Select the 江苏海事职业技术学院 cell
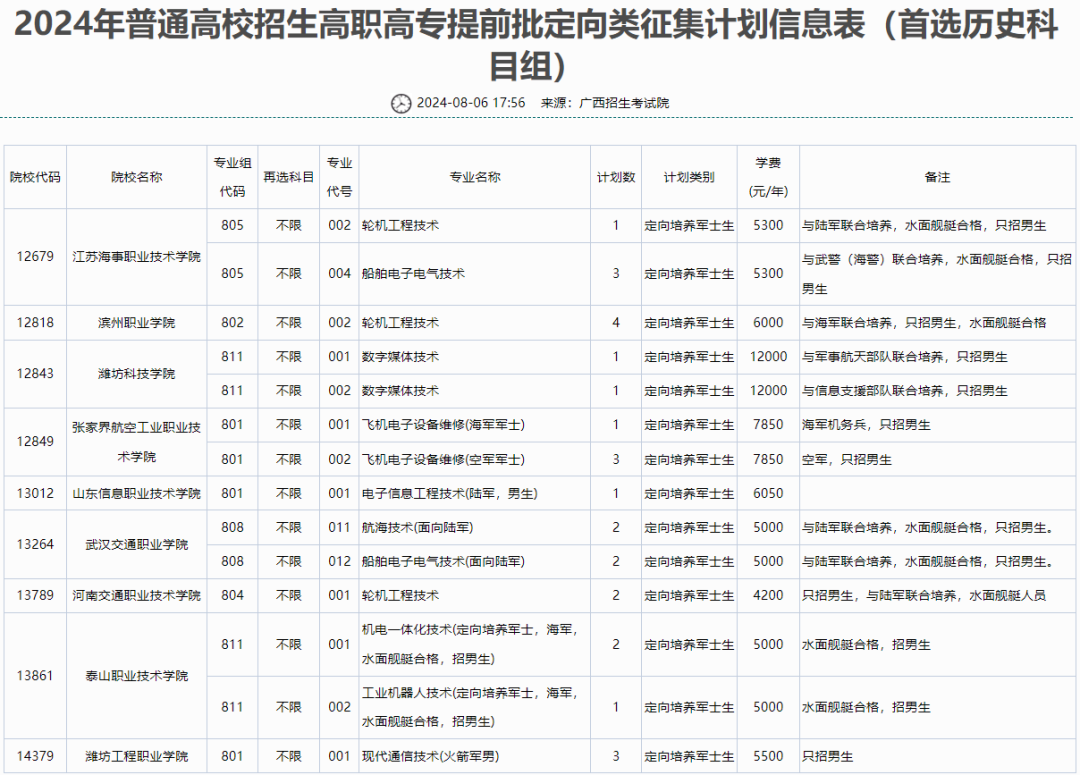The image size is (1080, 775). [136, 257]
